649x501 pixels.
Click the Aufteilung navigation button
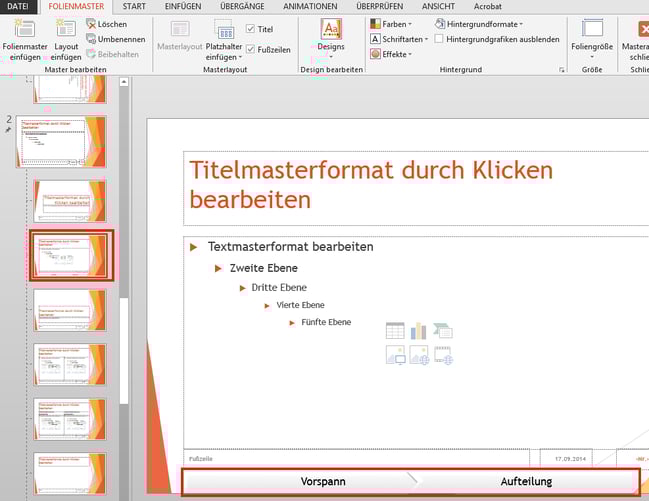pyautogui.click(x=526, y=481)
